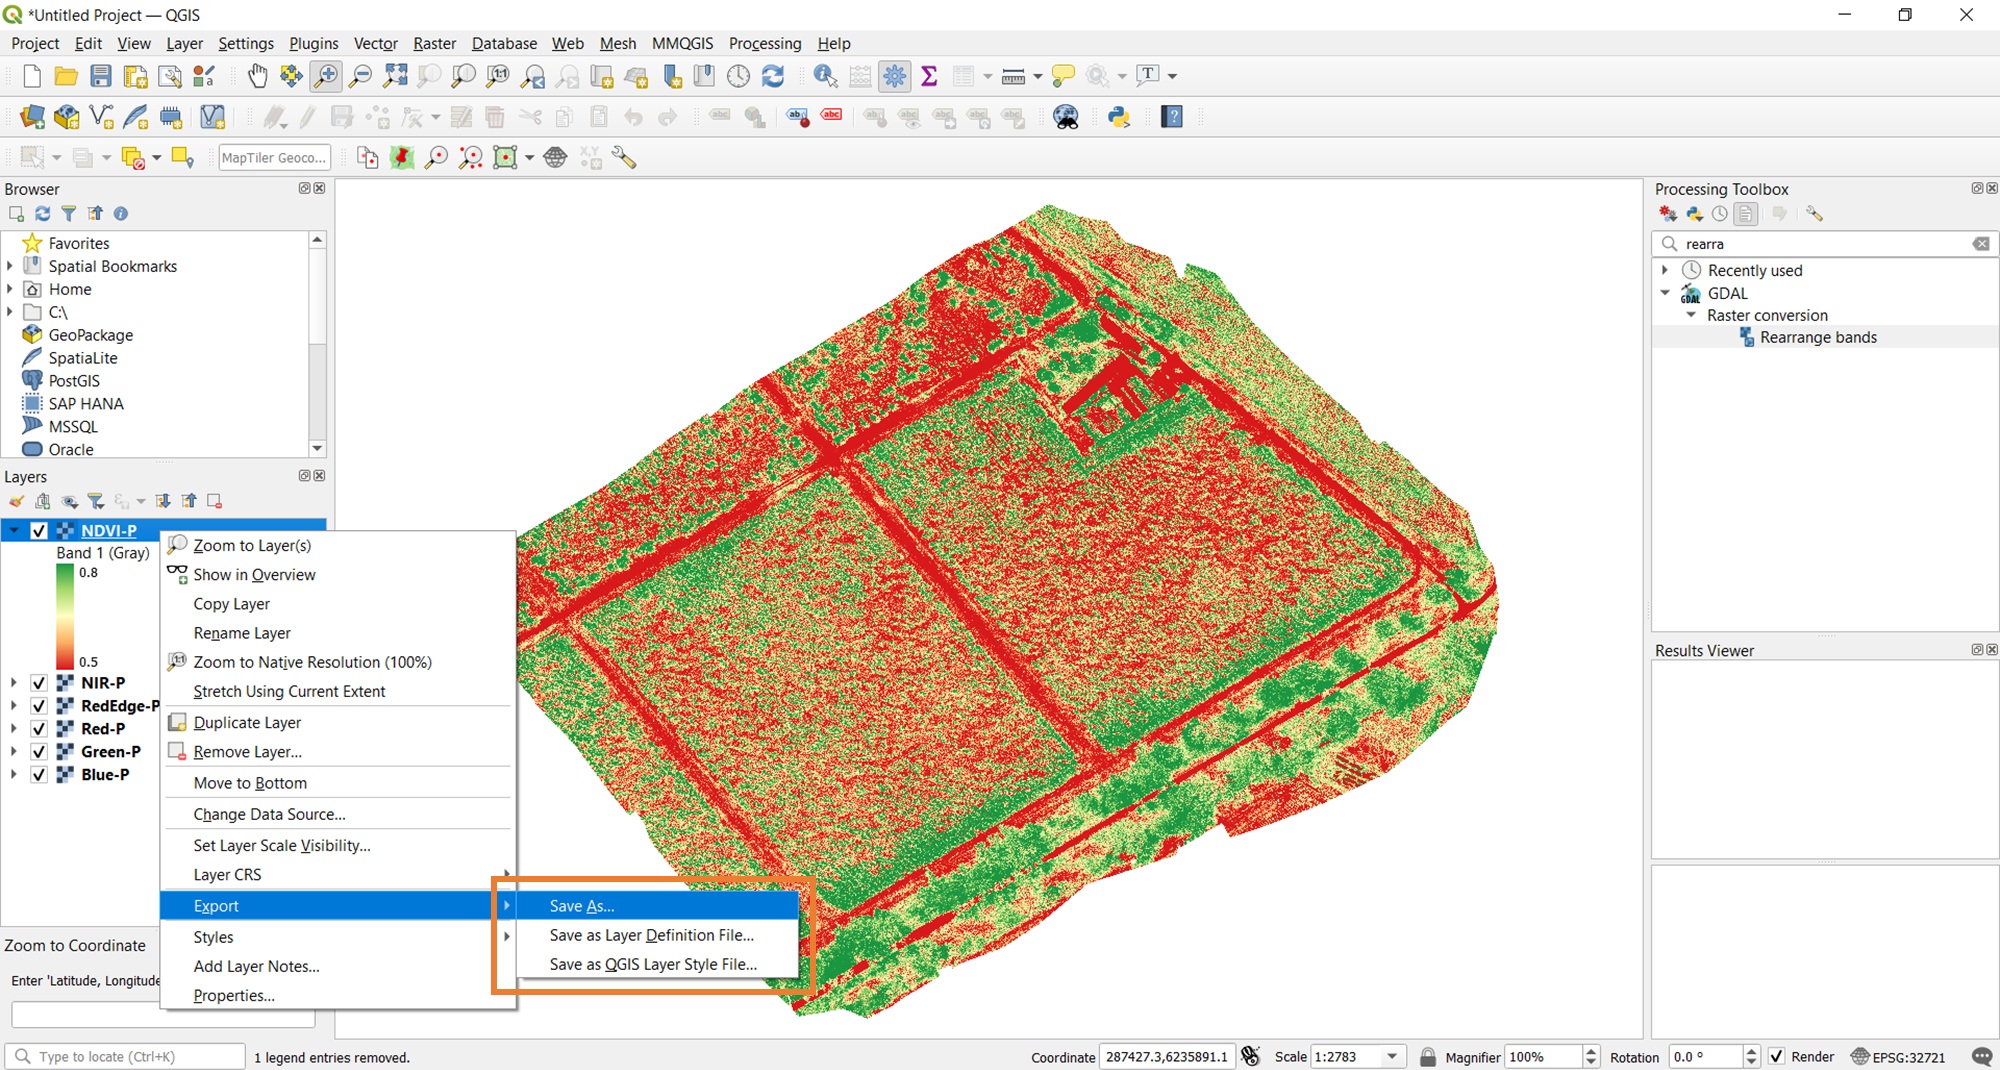Open the Python Console icon
Viewport: 2000px width, 1070px height.
pyautogui.click(x=1119, y=117)
